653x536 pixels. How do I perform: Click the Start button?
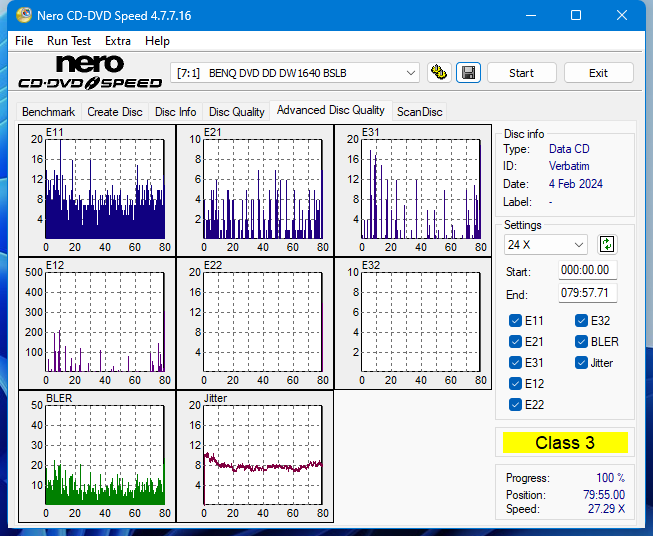pyautogui.click(x=521, y=73)
